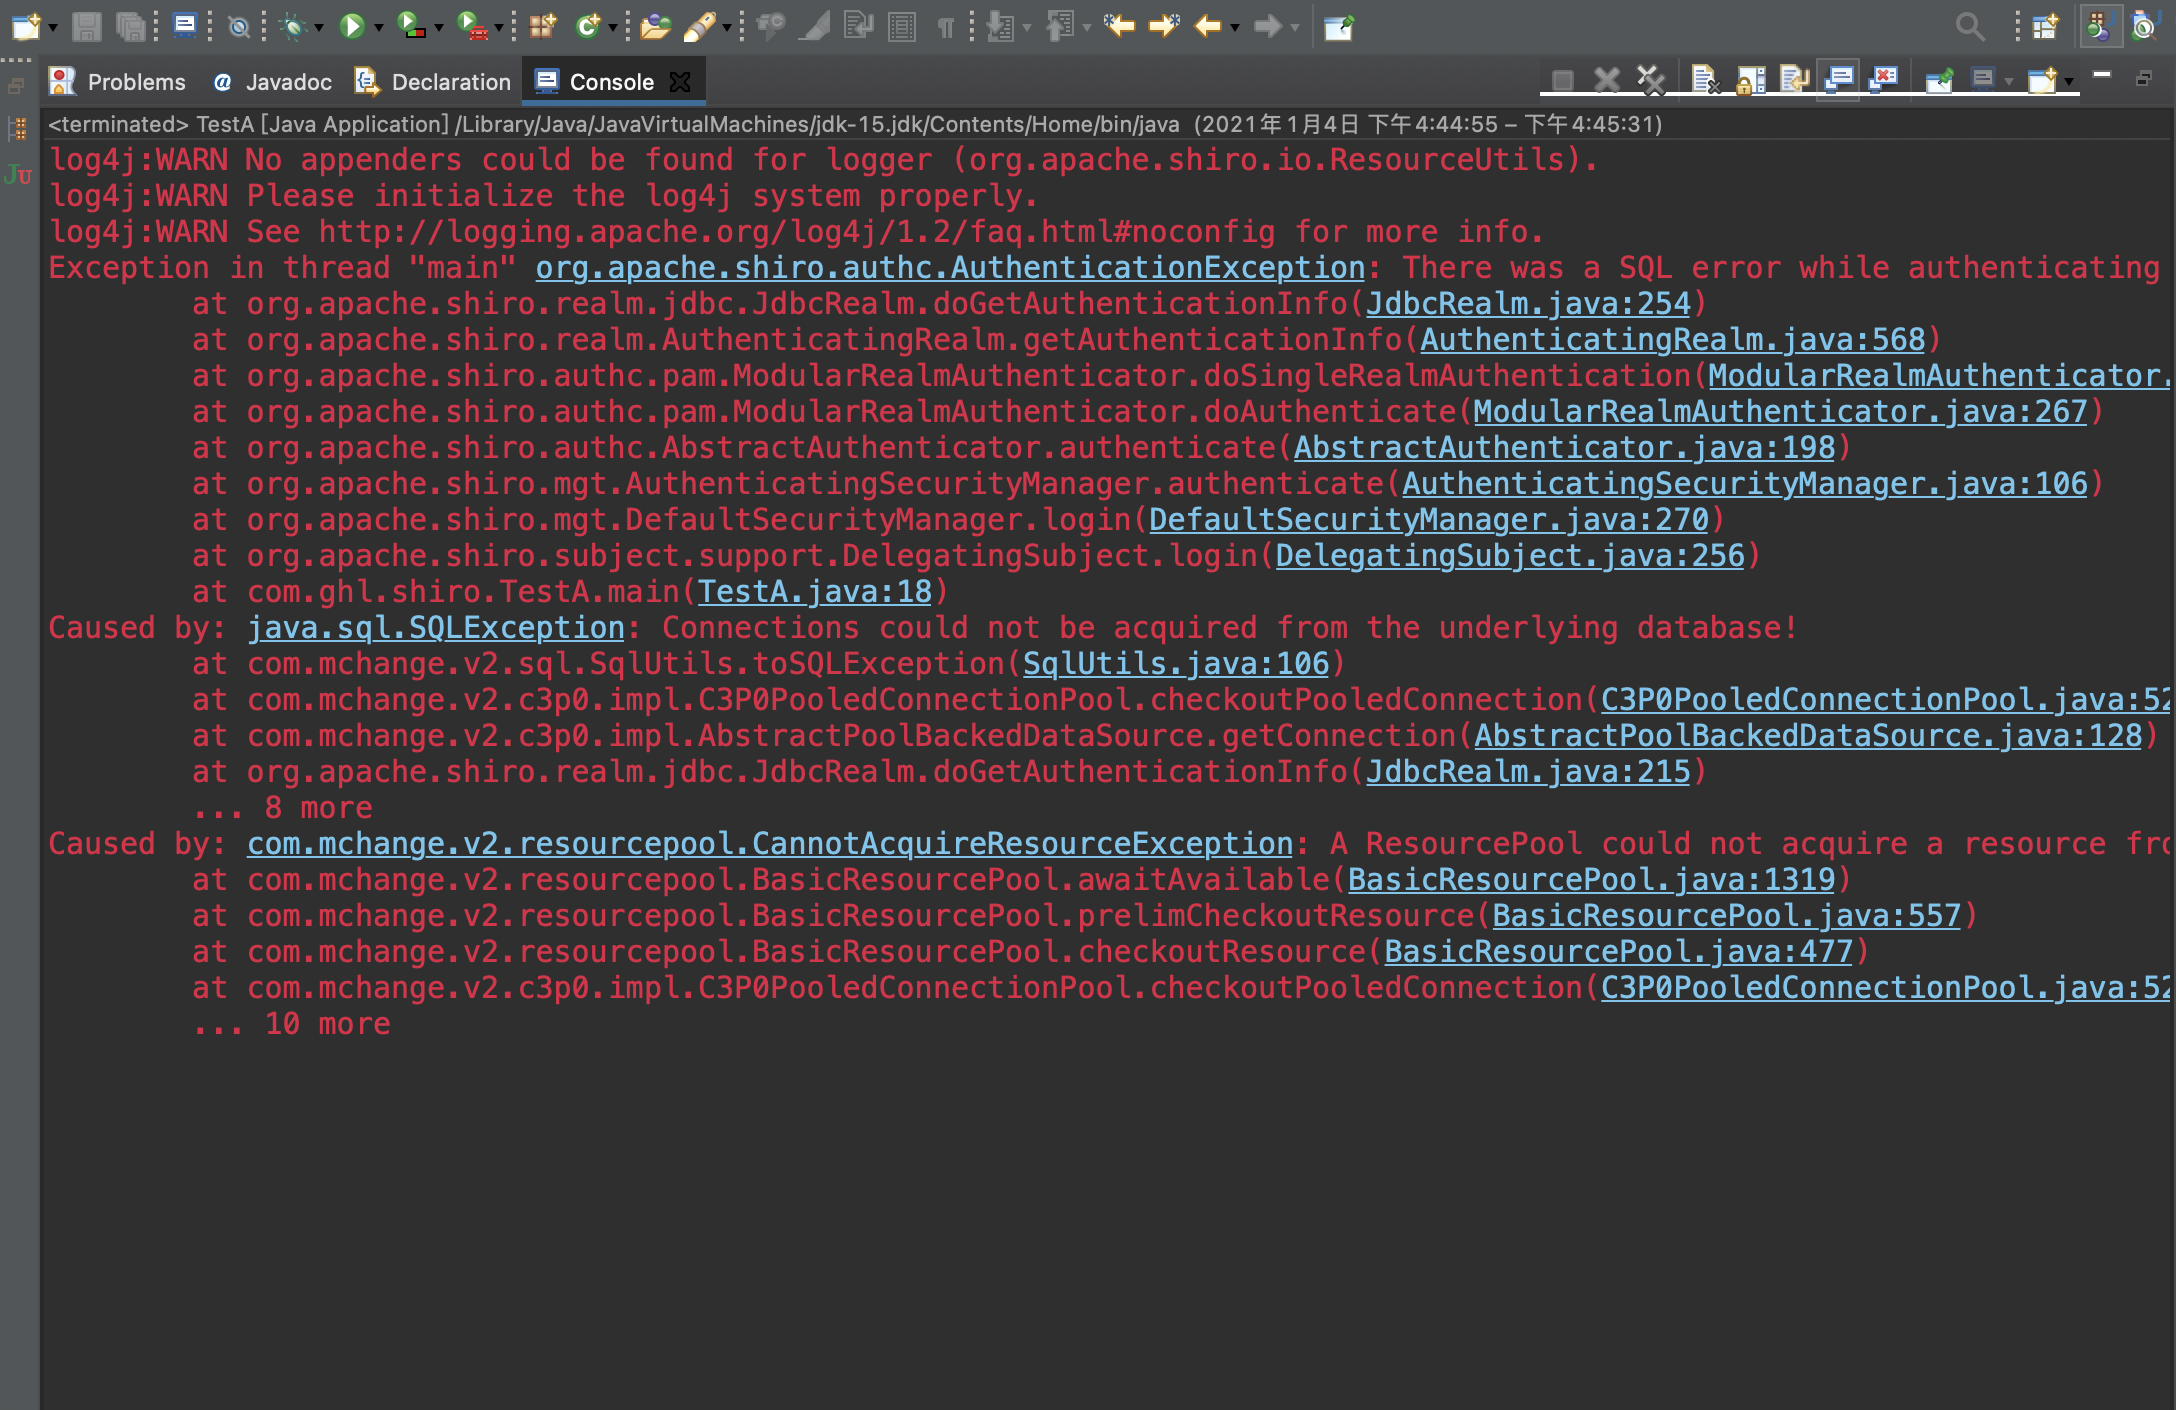Toggle Pin Editor icon in main toolbar

pos(1338,27)
